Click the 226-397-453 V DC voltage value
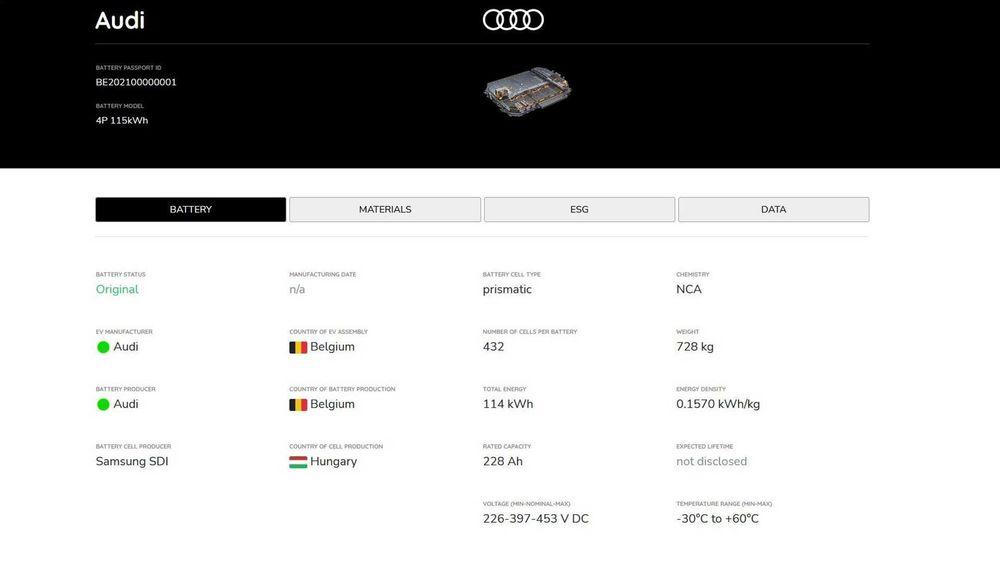This screenshot has height=563, width=1000. [x=535, y=519]
